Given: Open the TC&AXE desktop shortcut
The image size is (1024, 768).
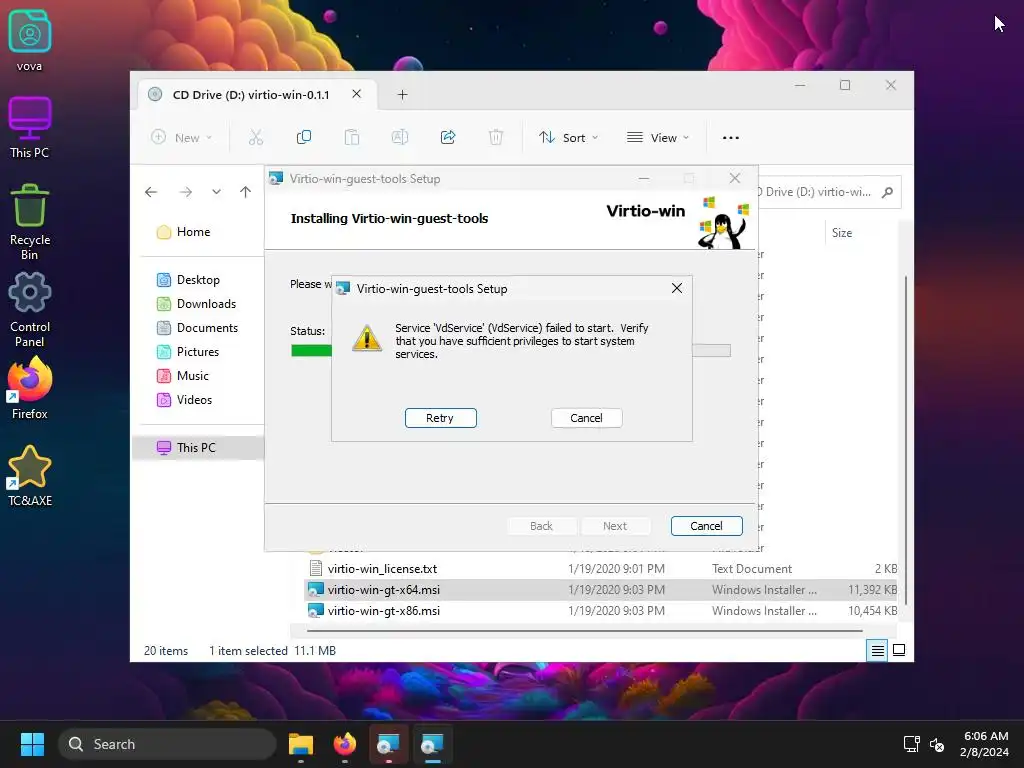Looking at the screenshot, I should click(x=29, y=475).
